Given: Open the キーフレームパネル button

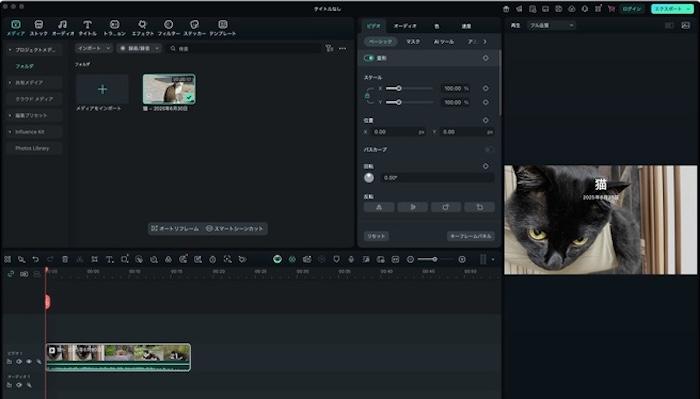Looking at the screenshot, I should pos(471,236).
